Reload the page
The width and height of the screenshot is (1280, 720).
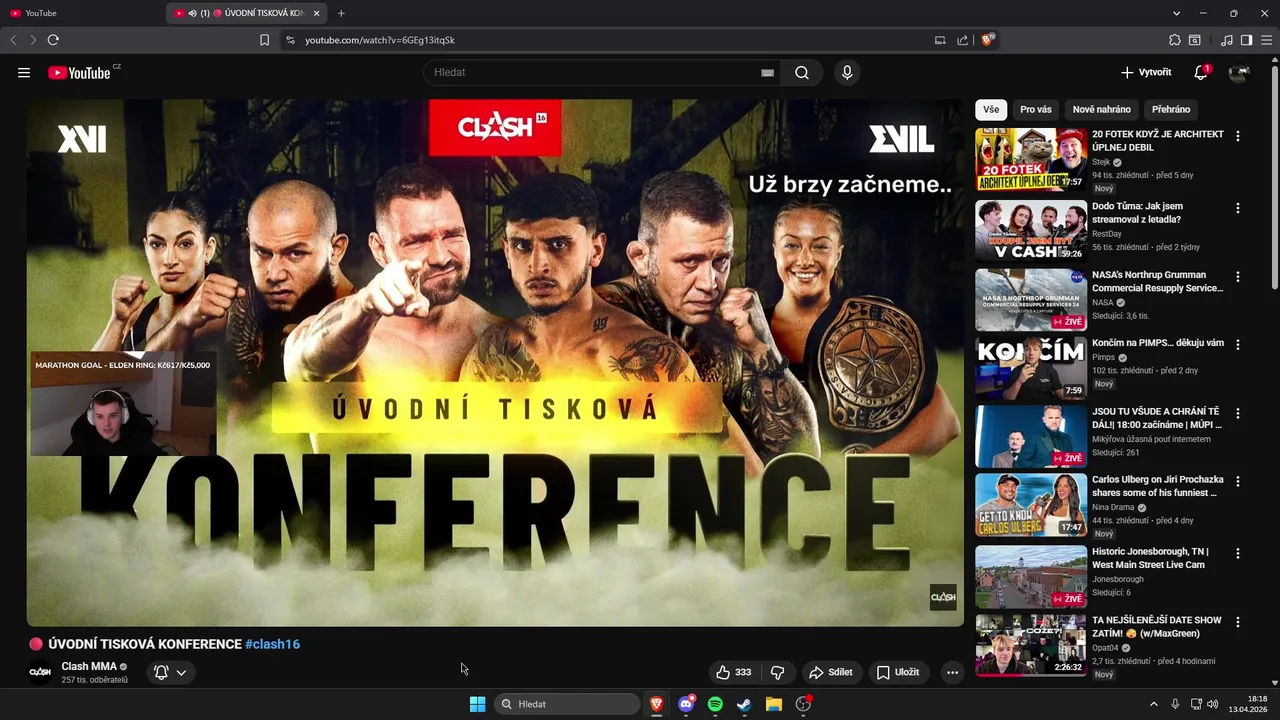(x=53, y=40)
